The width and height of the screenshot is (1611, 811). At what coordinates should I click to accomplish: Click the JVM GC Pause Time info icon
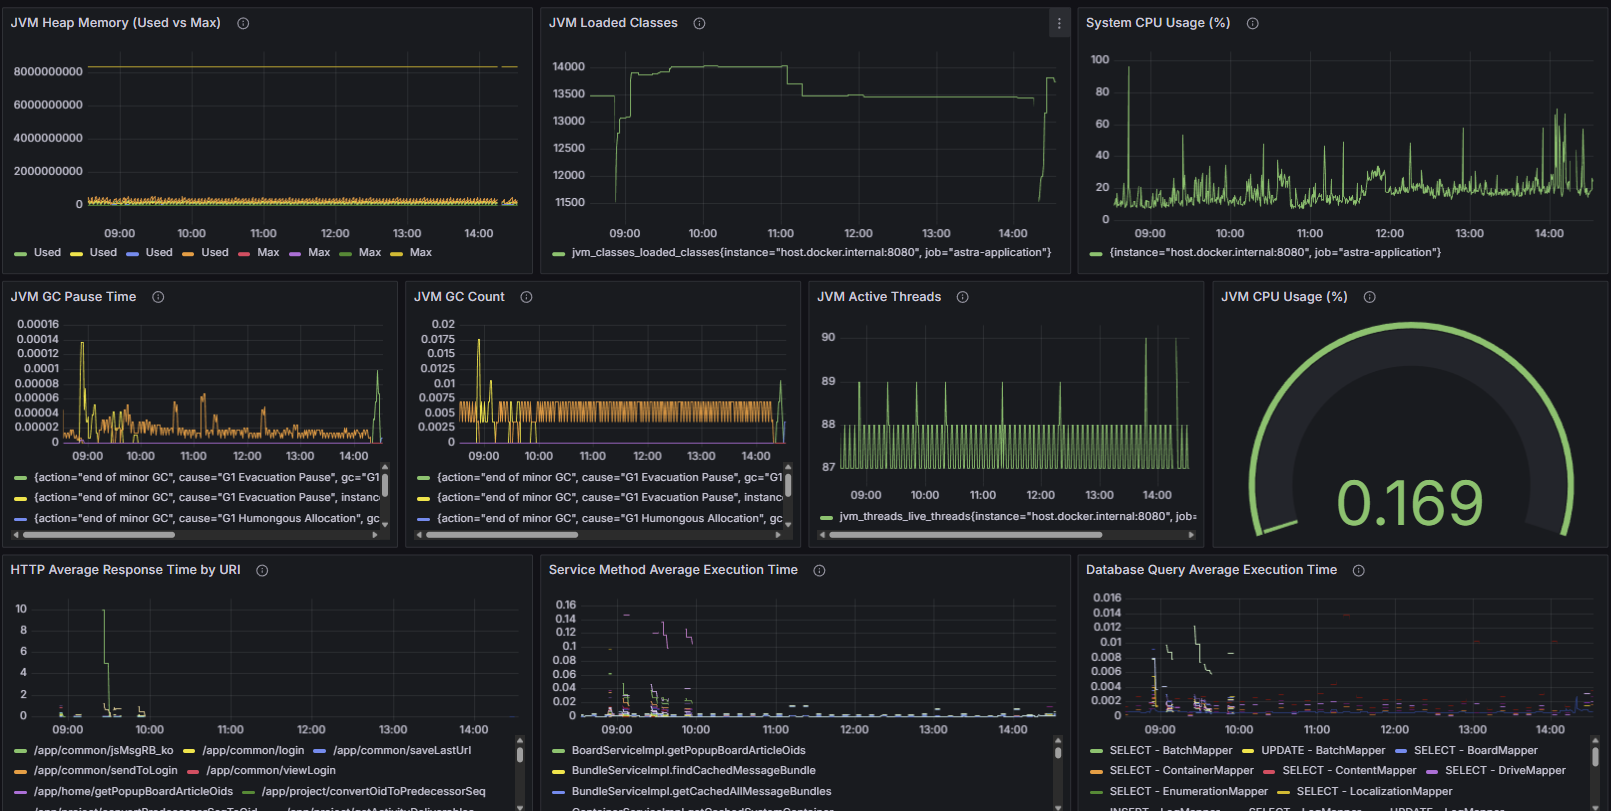[158, 297]
